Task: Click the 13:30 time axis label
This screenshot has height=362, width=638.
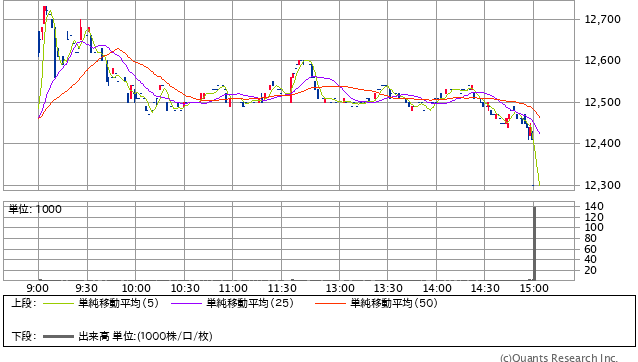Action: [x=388, y=288]
